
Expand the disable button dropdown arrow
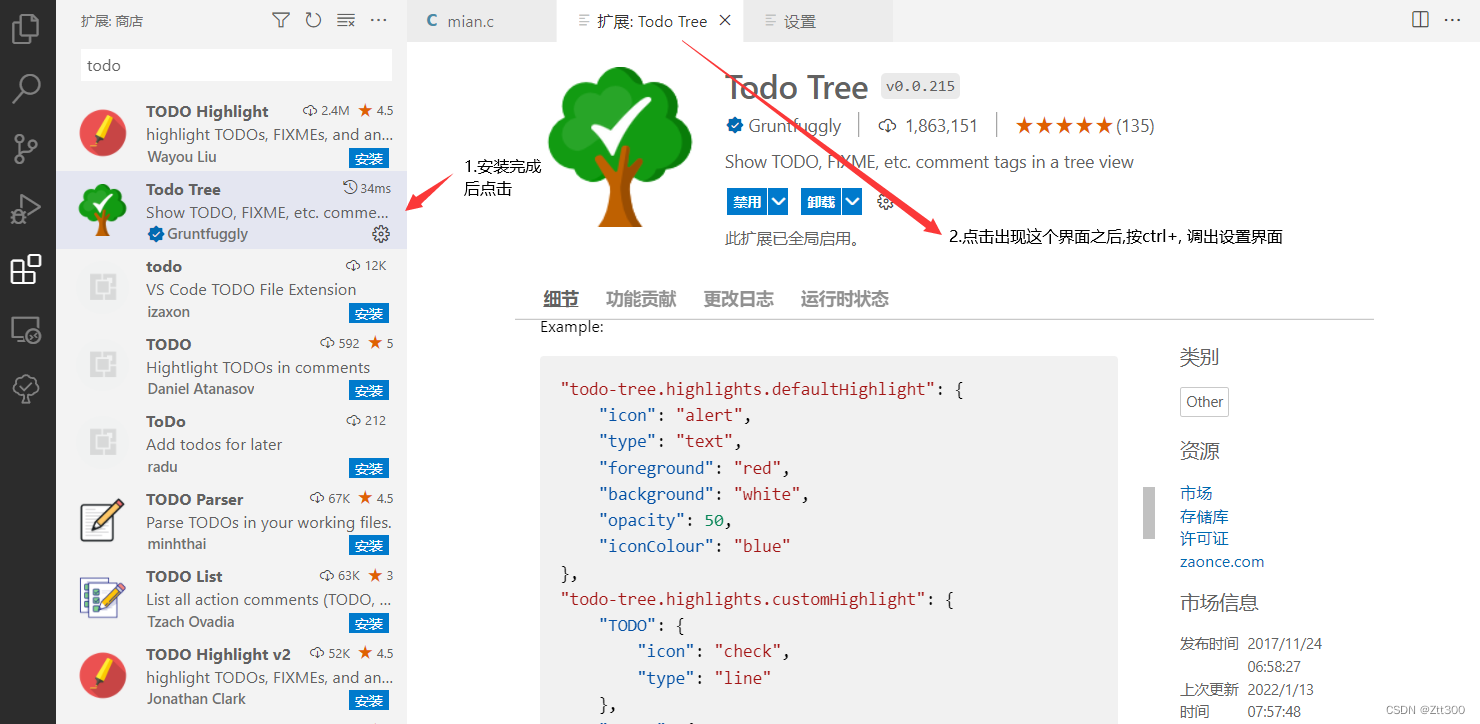(x=779, y=202)
